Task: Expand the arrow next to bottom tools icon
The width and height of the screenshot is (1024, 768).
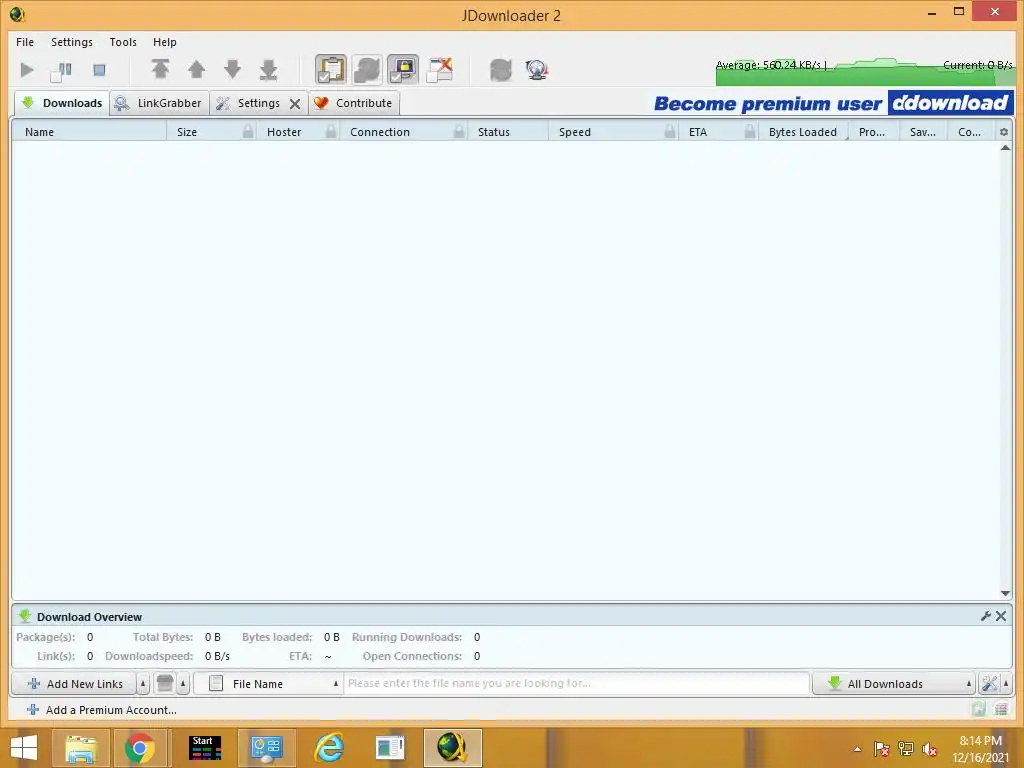Action: pyautogui.click(x=1006, y=684)
